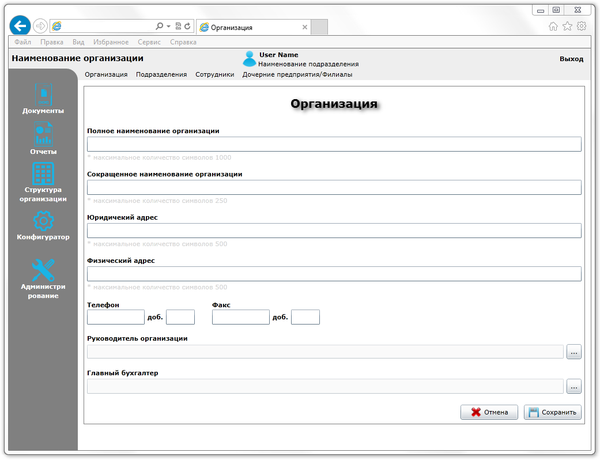Viewport: 600px width, 460px height.
Task: Minimize the browser window
Action: pos(541,10)
